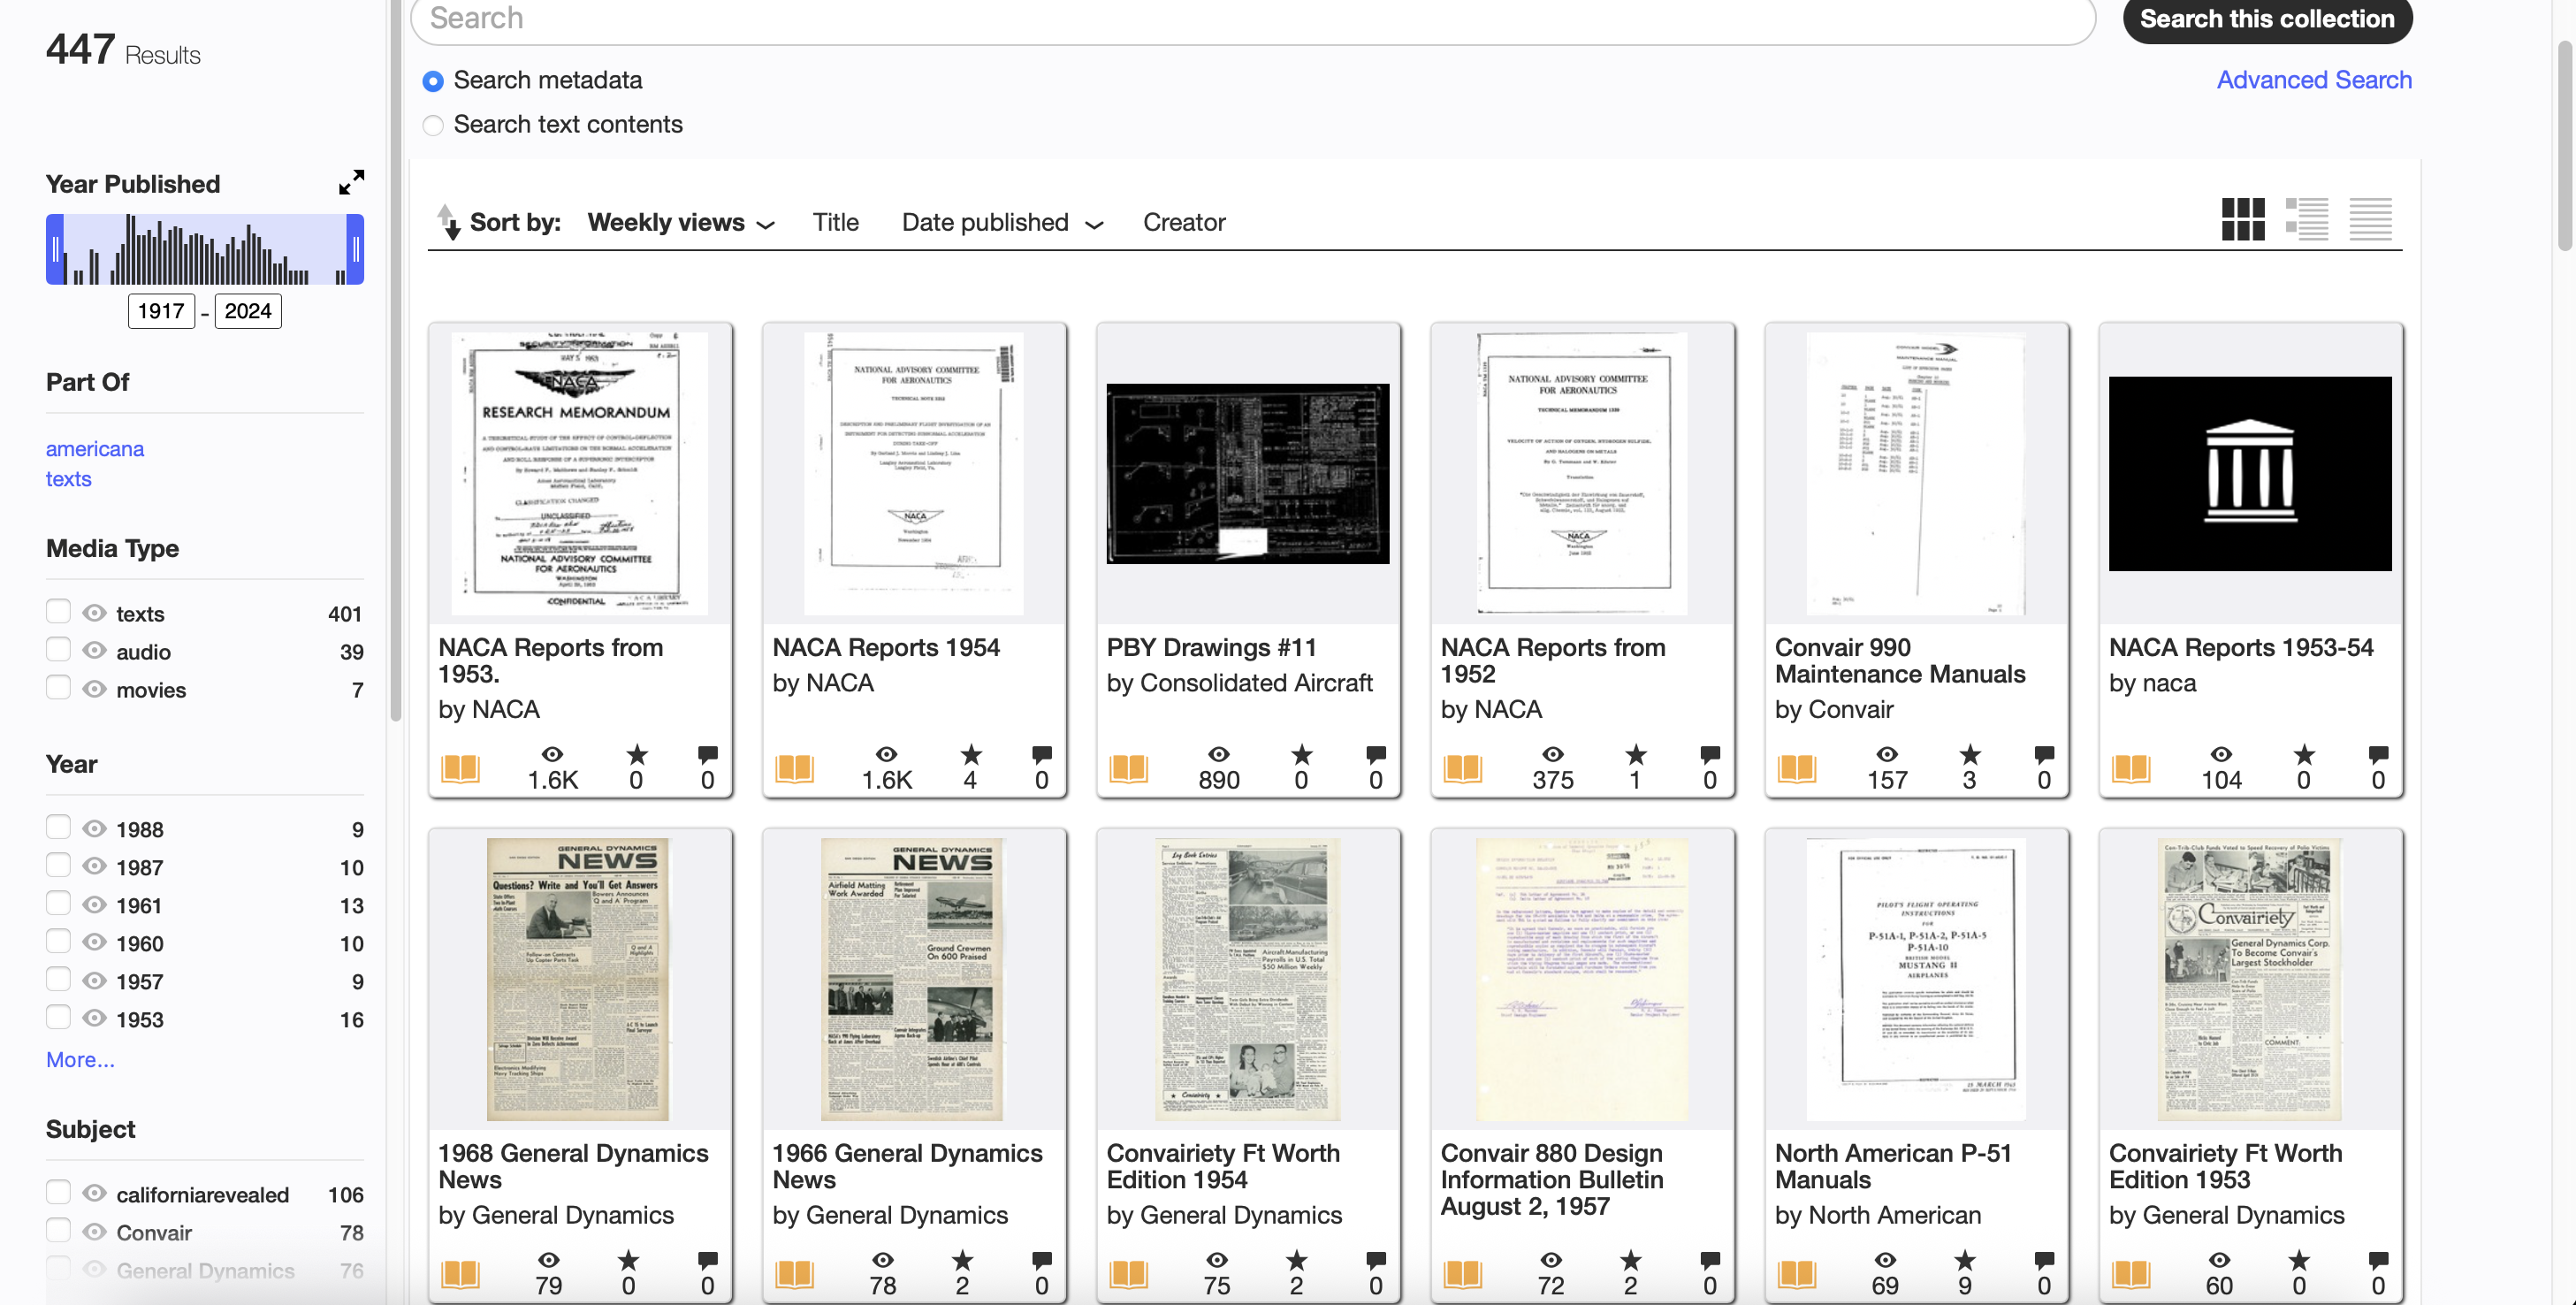Open the Date published sort dropdown

(1002, 222)
